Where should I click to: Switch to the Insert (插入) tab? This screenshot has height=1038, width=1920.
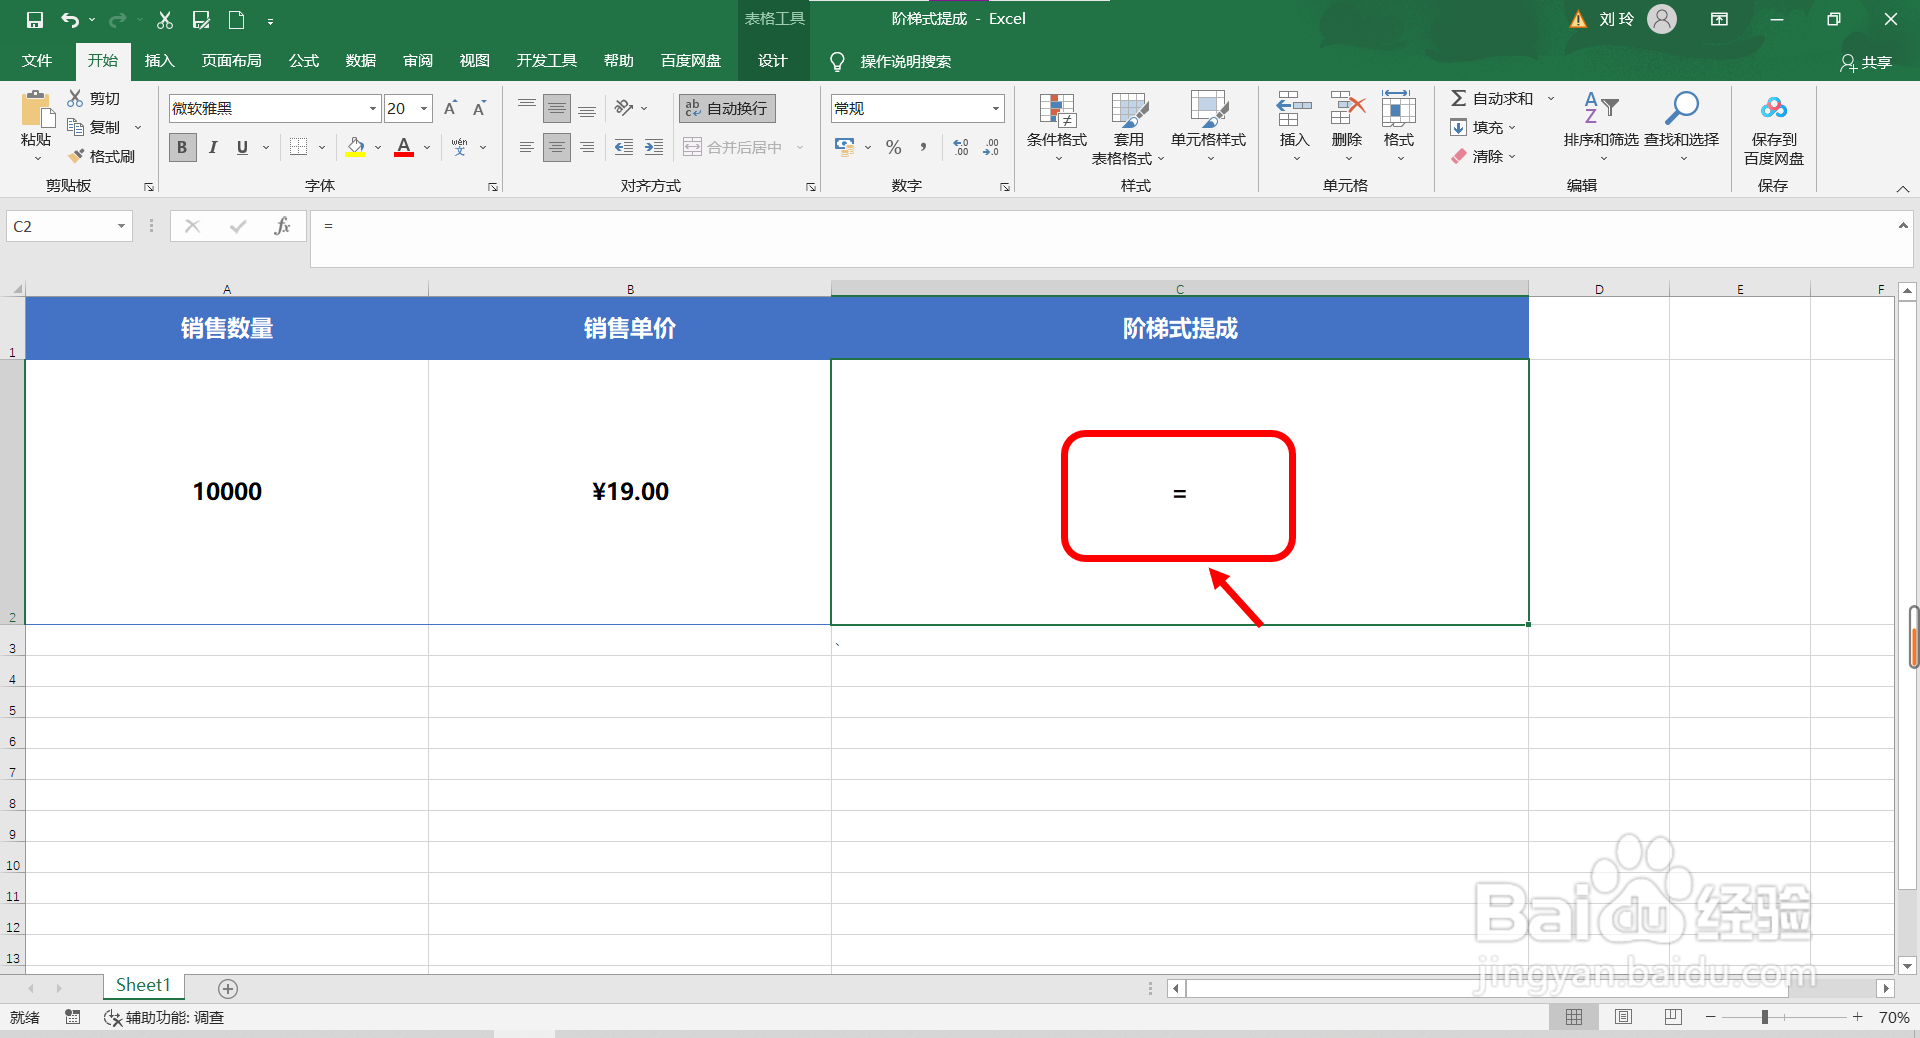(x=159, y=61)
